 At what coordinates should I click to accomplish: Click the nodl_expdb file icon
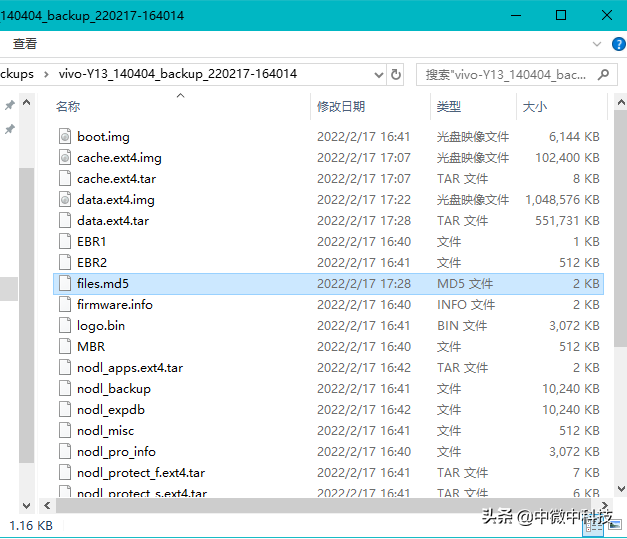pos(65,409)
